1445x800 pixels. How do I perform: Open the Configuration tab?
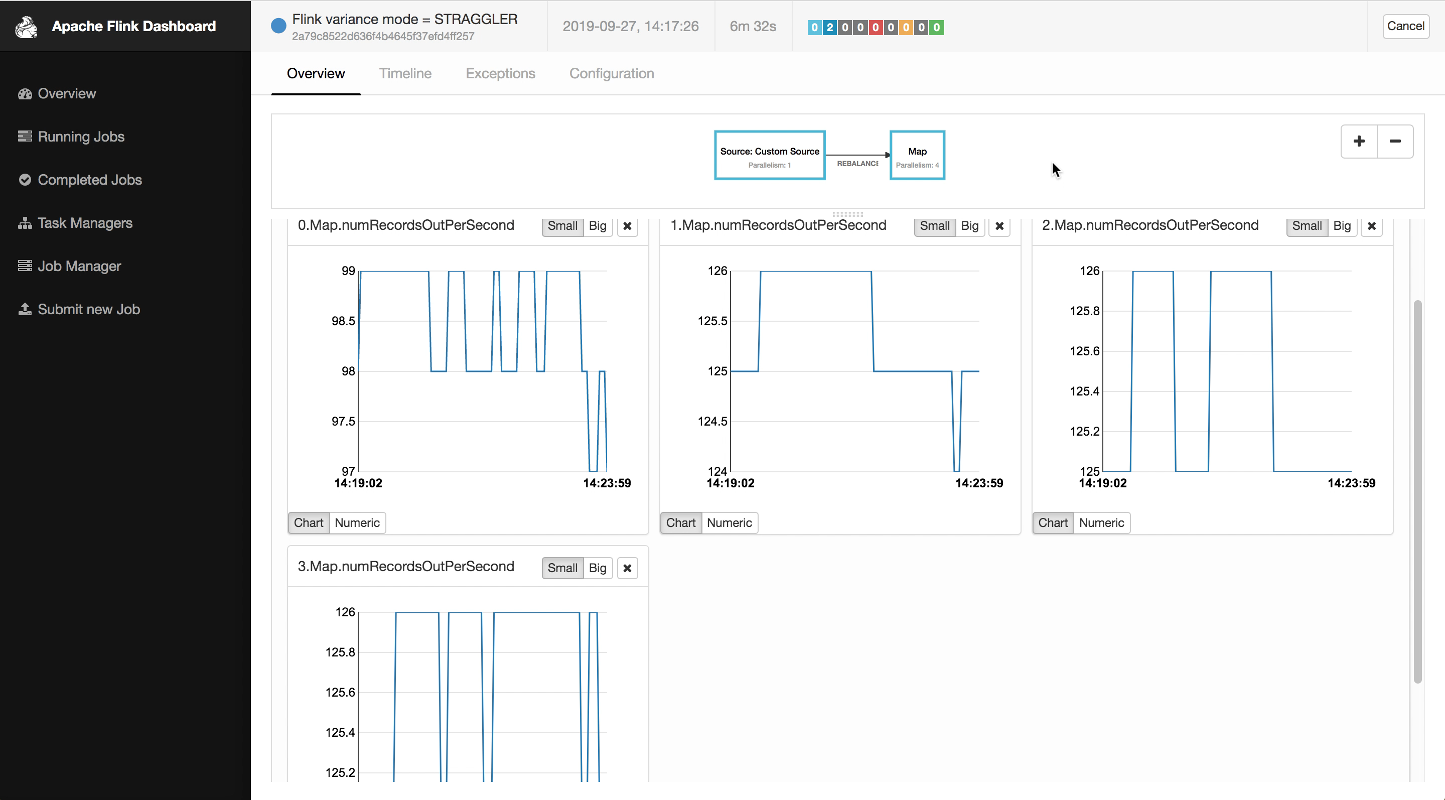point(612,74)
